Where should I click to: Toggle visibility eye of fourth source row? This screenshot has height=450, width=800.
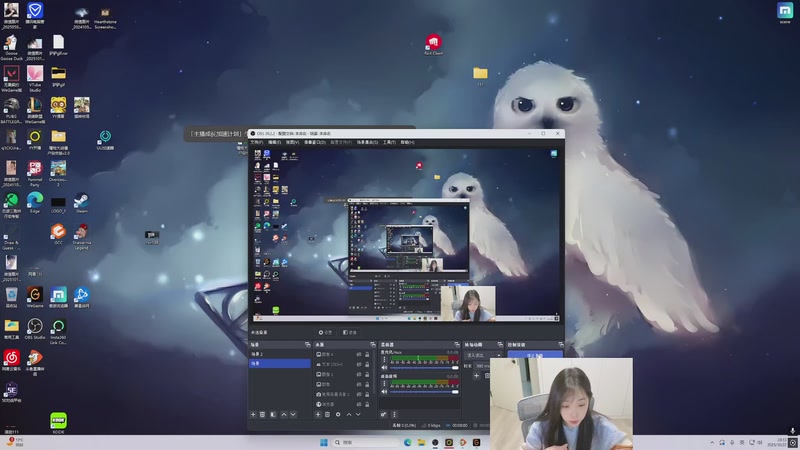point(359,384)
